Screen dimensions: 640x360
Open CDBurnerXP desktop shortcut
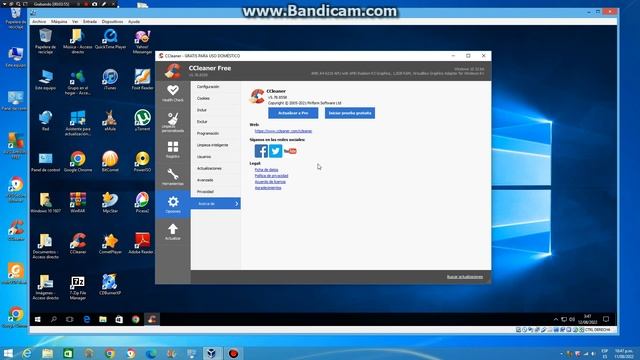click(110, 284)
